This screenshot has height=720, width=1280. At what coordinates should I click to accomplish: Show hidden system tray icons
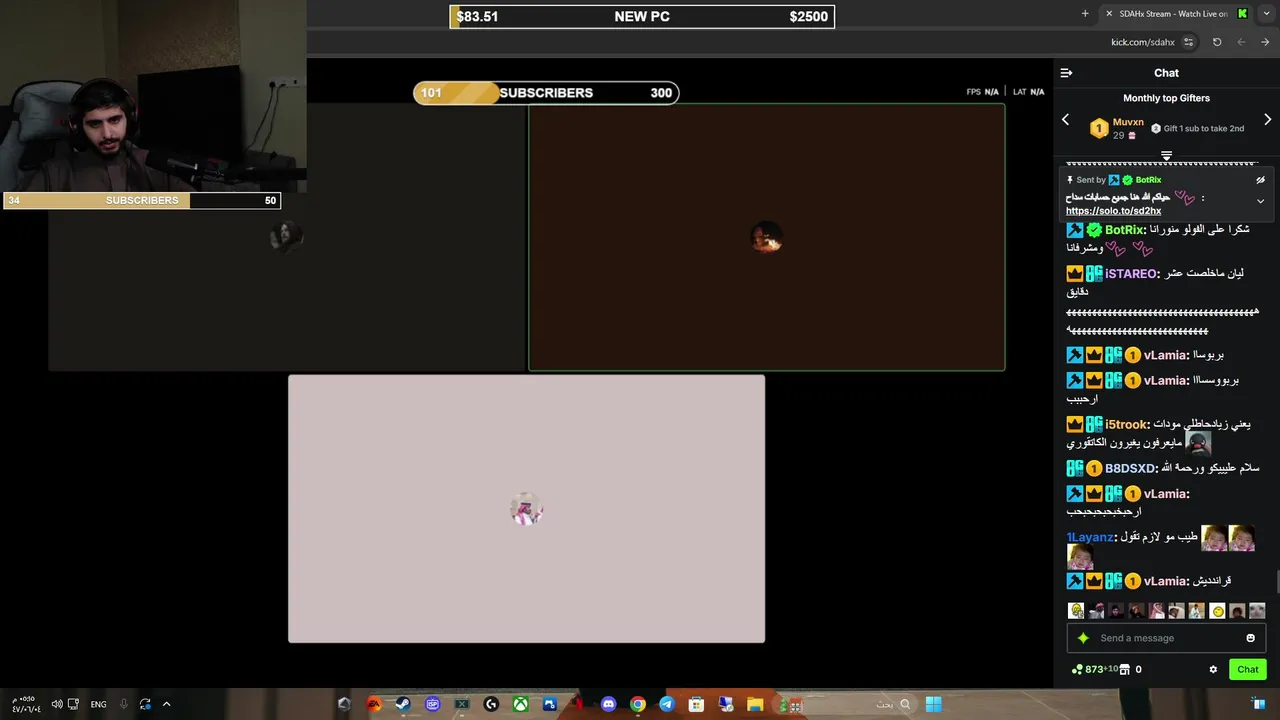click(x=166, y=704)
